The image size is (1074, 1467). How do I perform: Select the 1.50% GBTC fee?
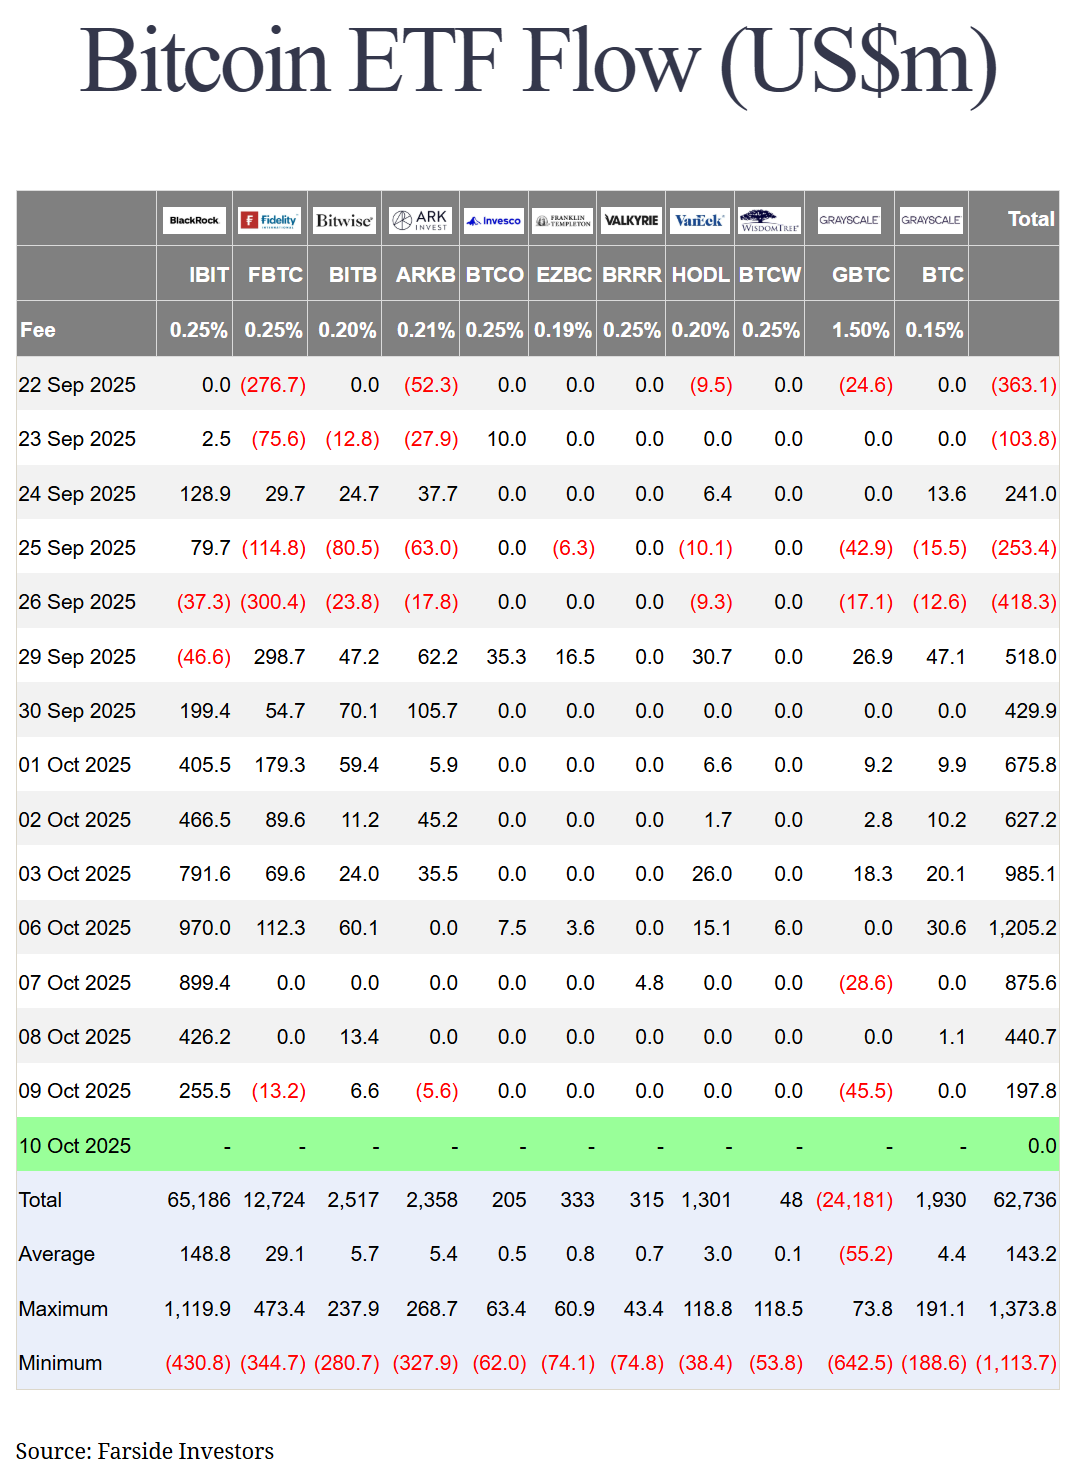tap(861, 330)
